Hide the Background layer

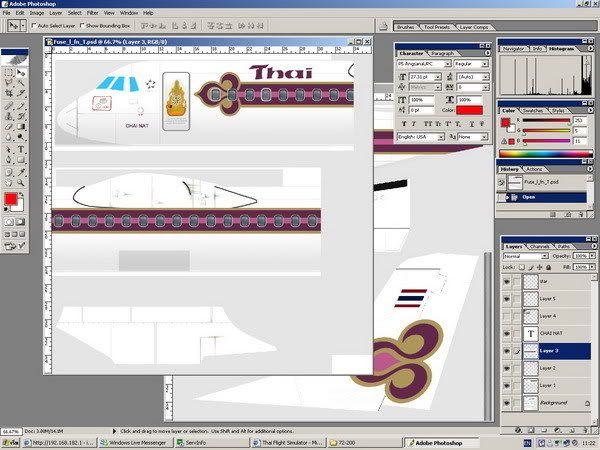(x=507, y=403)
